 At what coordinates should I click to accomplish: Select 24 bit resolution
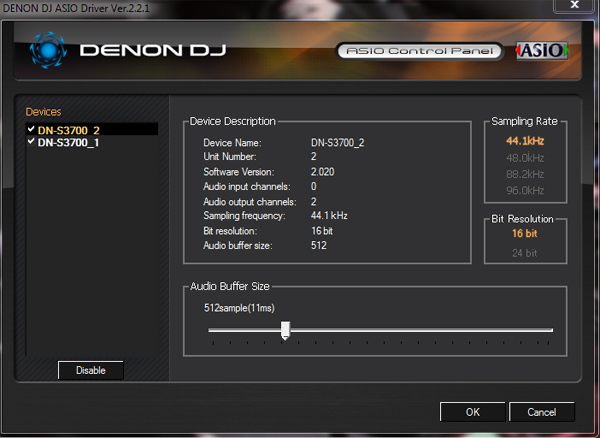pyautogui.click(x=525, y=253)
